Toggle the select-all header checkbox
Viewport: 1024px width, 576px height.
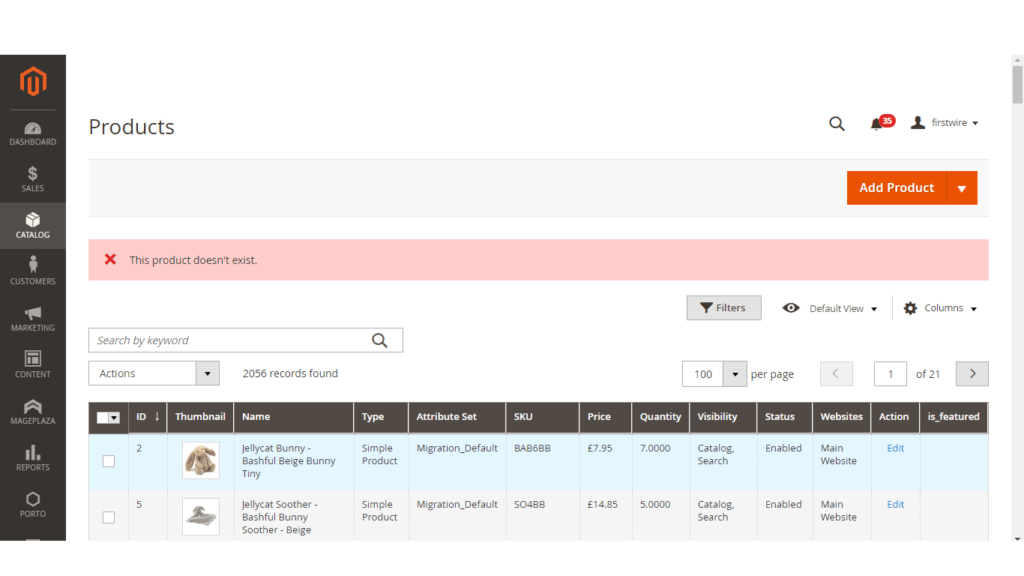[x=103, y=417]
